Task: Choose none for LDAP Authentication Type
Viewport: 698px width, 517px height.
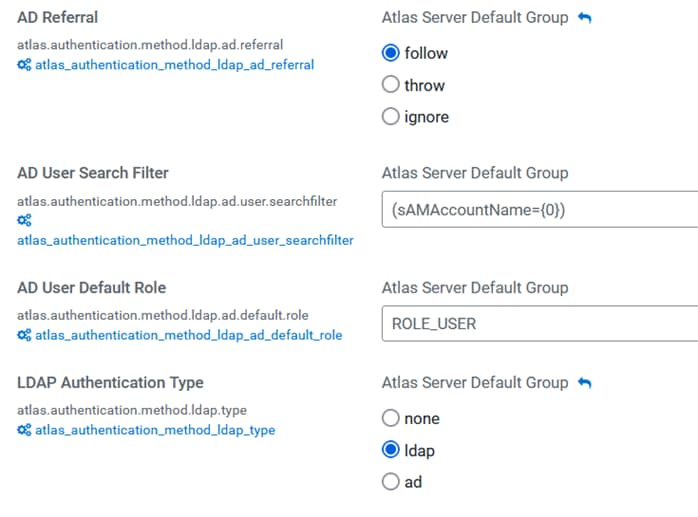Action: 390,418
